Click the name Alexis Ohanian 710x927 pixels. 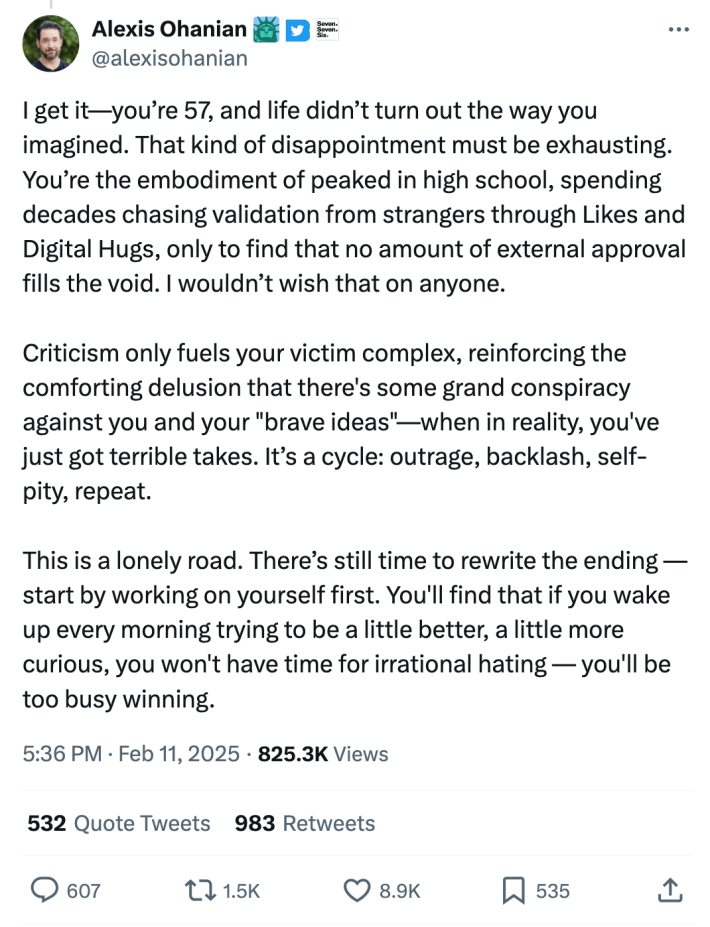point(166,29)
